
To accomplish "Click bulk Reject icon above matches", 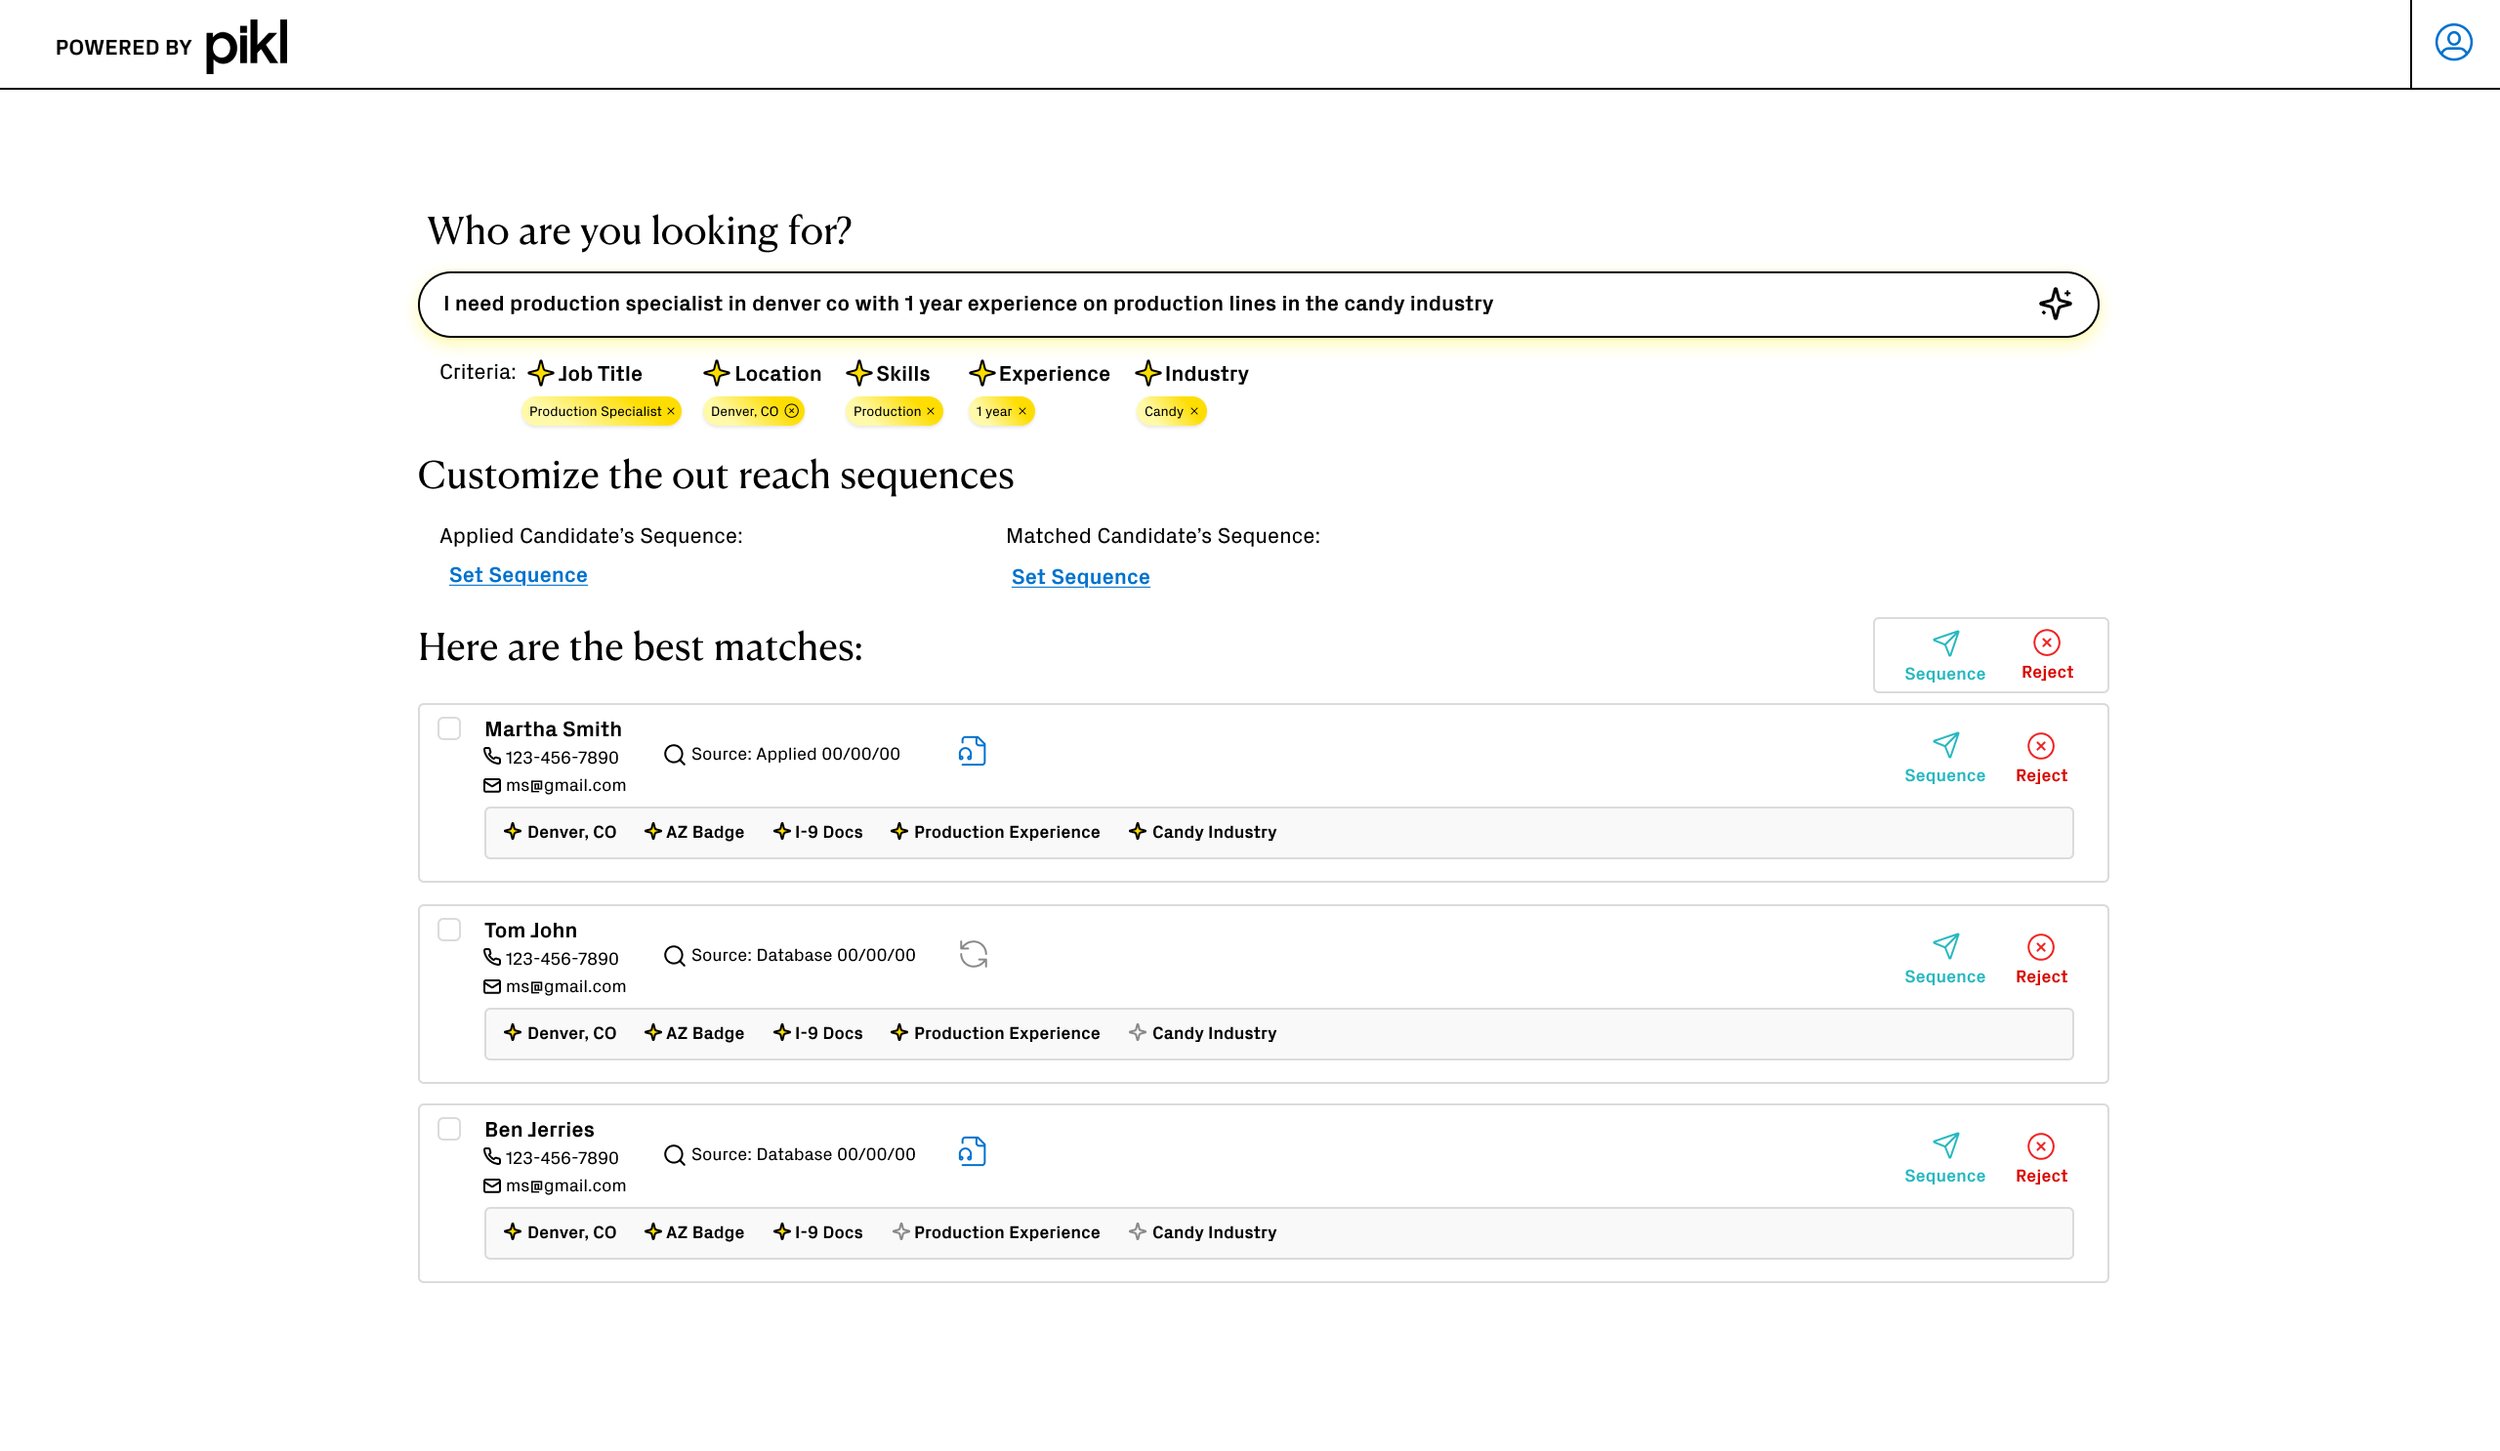I will (2046, 643).
